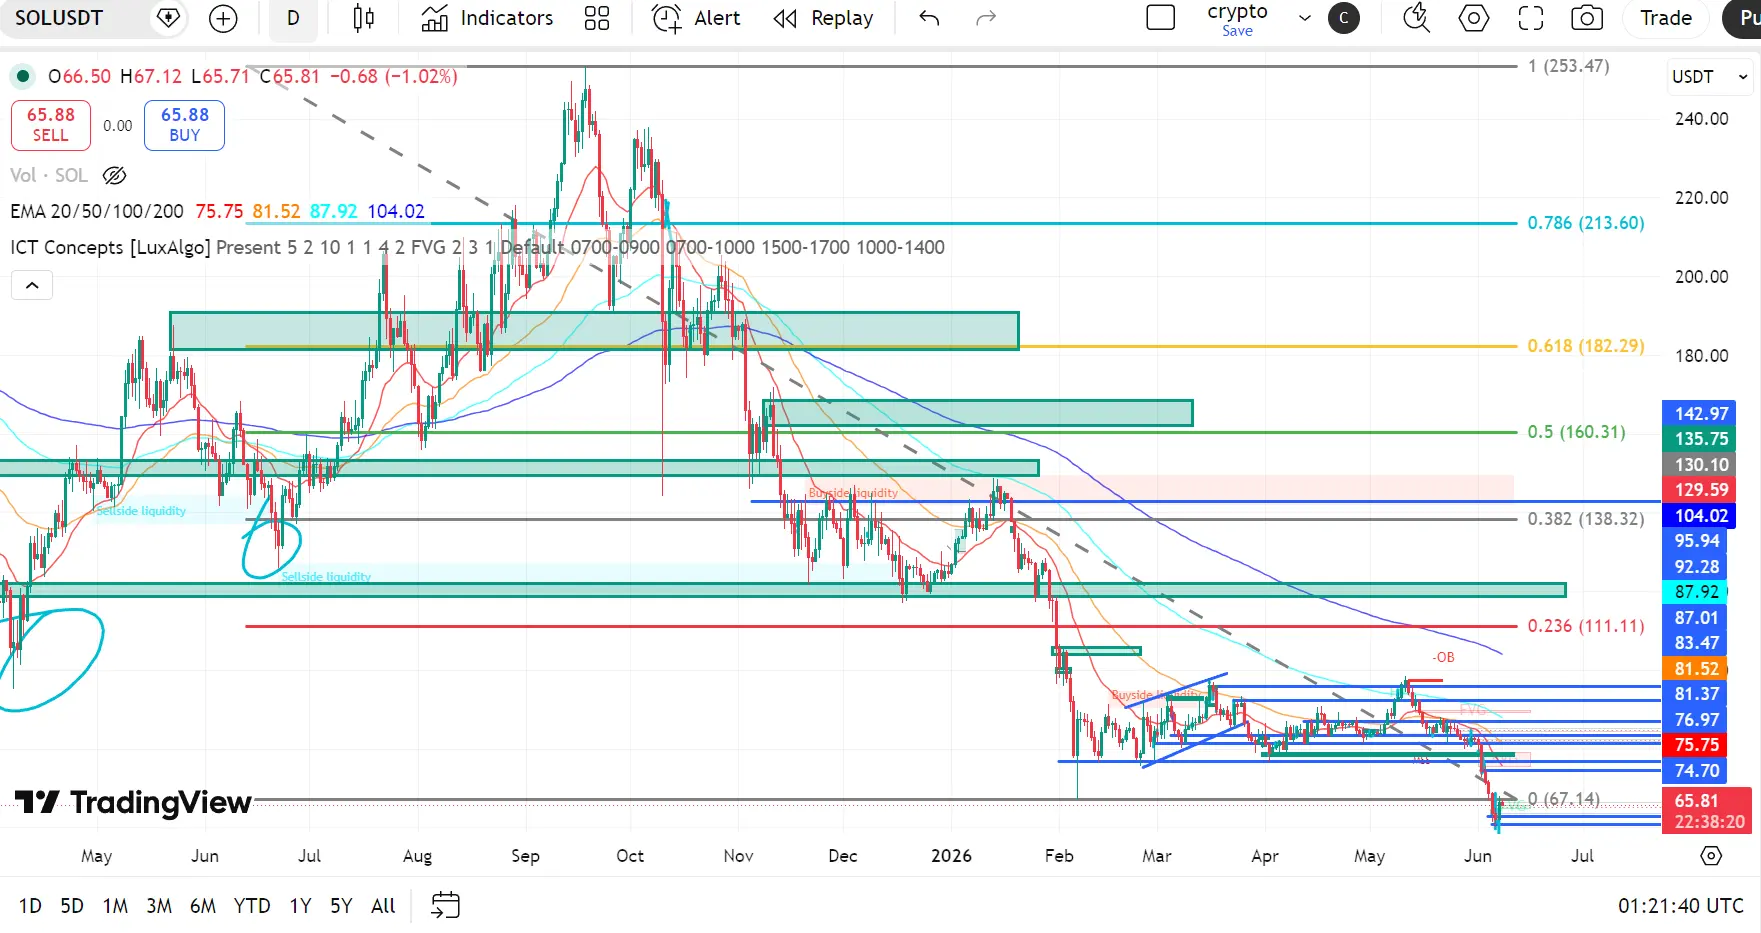Screen dimensions: 1761x933
Task: Select the 0.618 (182.29) Fibonacci level
Action: click(1585, 346)
